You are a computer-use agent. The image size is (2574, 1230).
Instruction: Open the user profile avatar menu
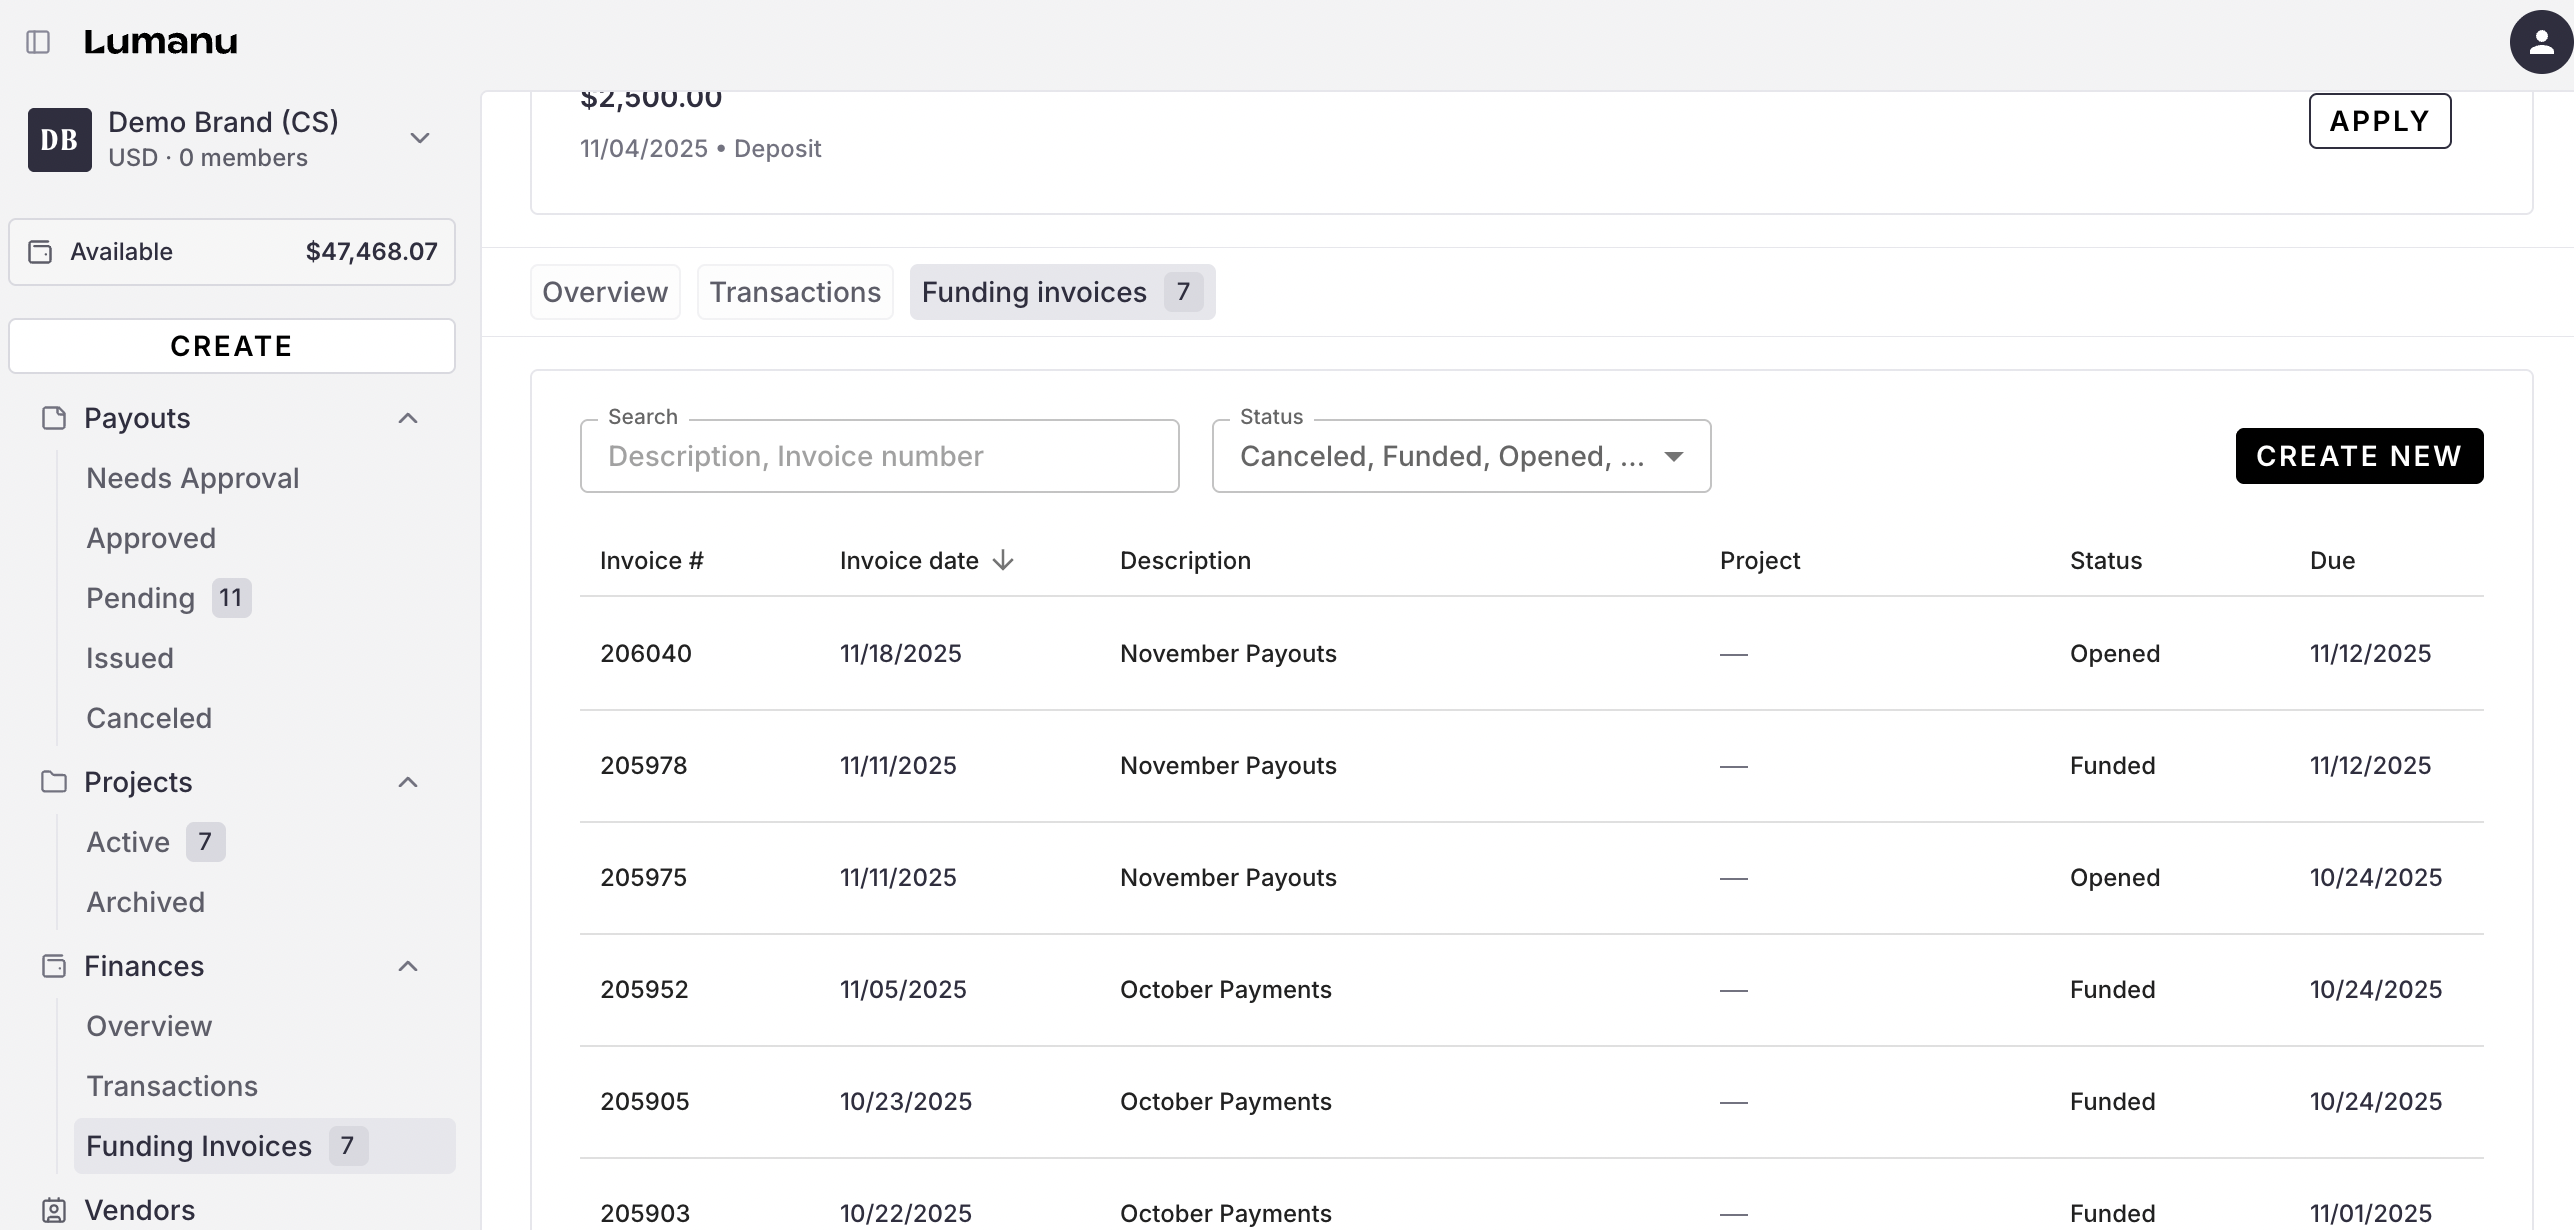click(x=2540, y=42)
